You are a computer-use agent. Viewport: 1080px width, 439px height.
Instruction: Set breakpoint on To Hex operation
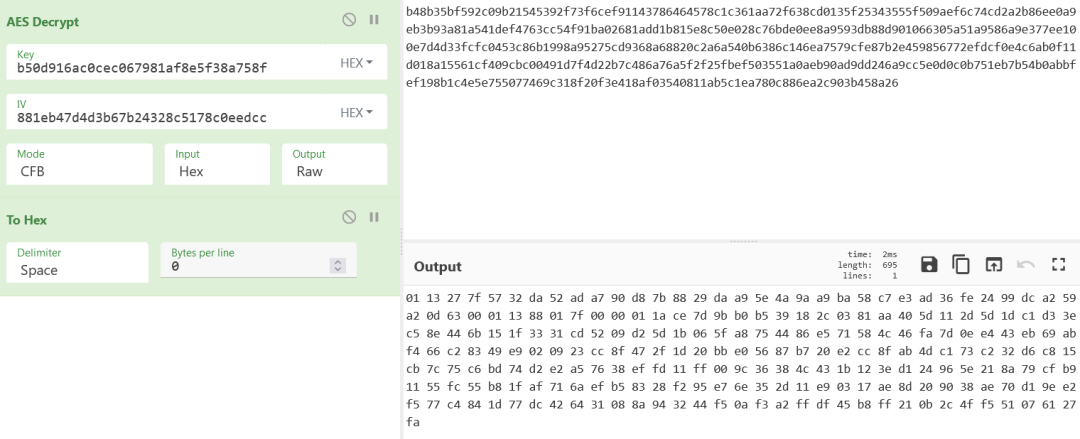click(374, 217)
